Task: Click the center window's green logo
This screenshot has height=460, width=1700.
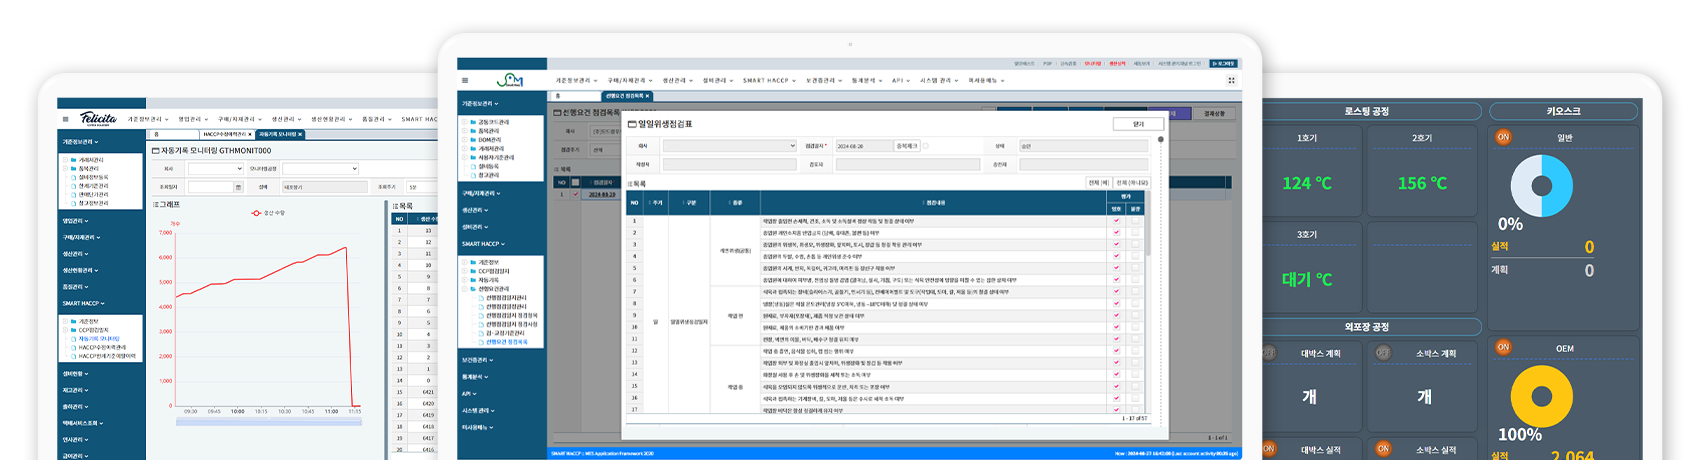Action: [510, 80]
